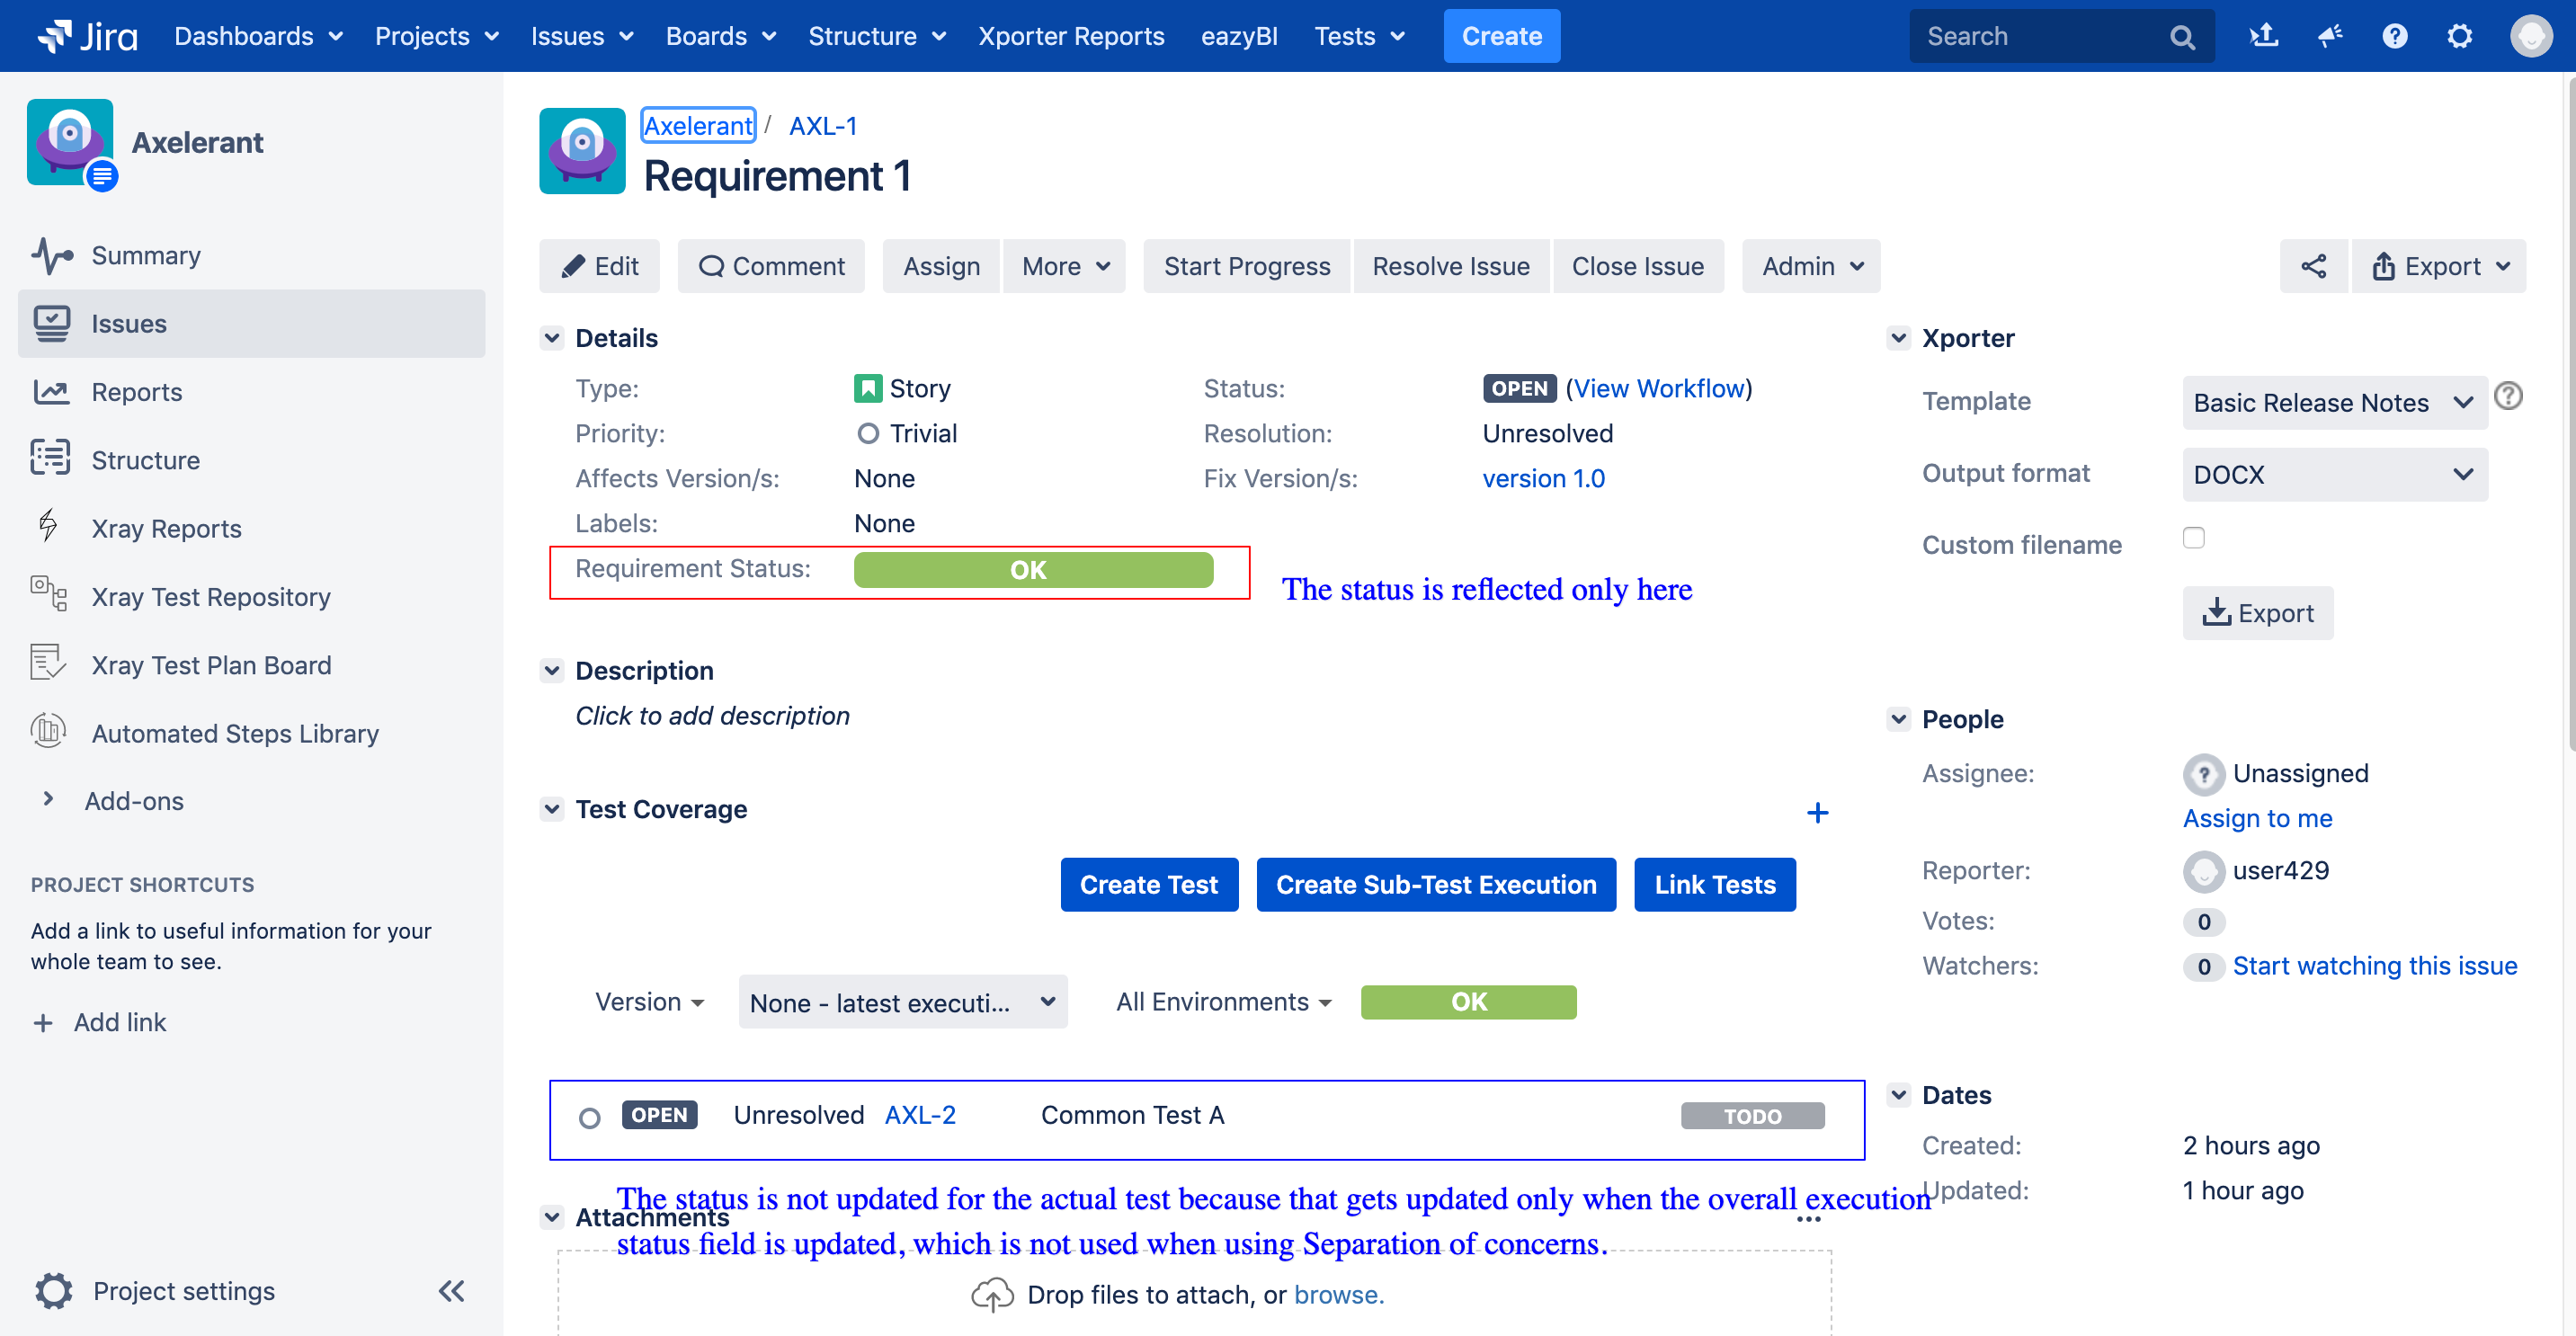Select the radio button next to AXL-2

tap(592, 1116)
